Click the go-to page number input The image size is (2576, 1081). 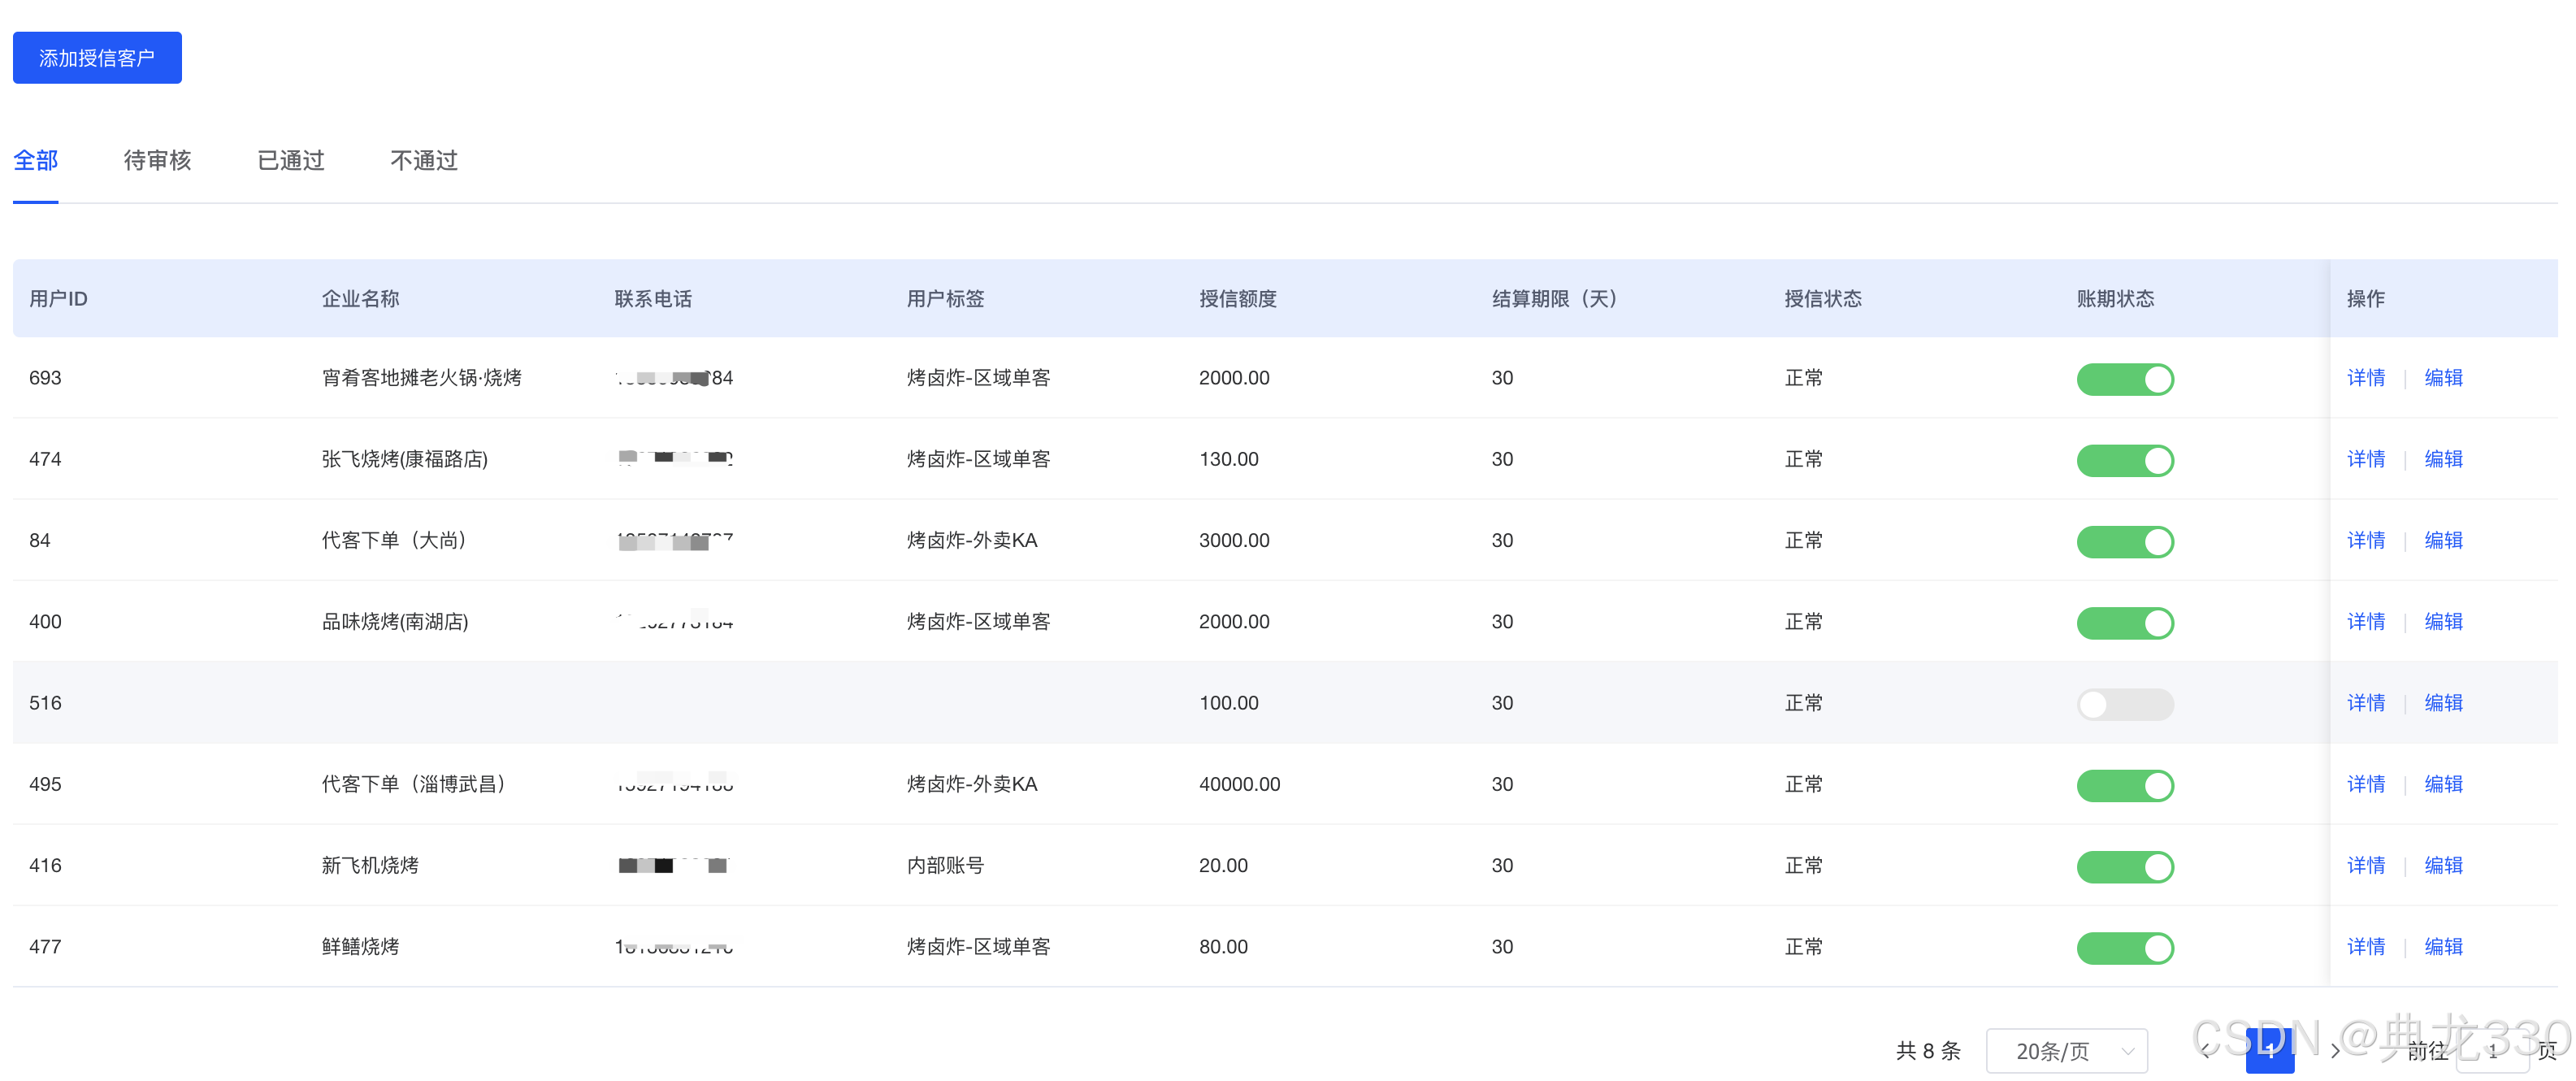2492,1051
